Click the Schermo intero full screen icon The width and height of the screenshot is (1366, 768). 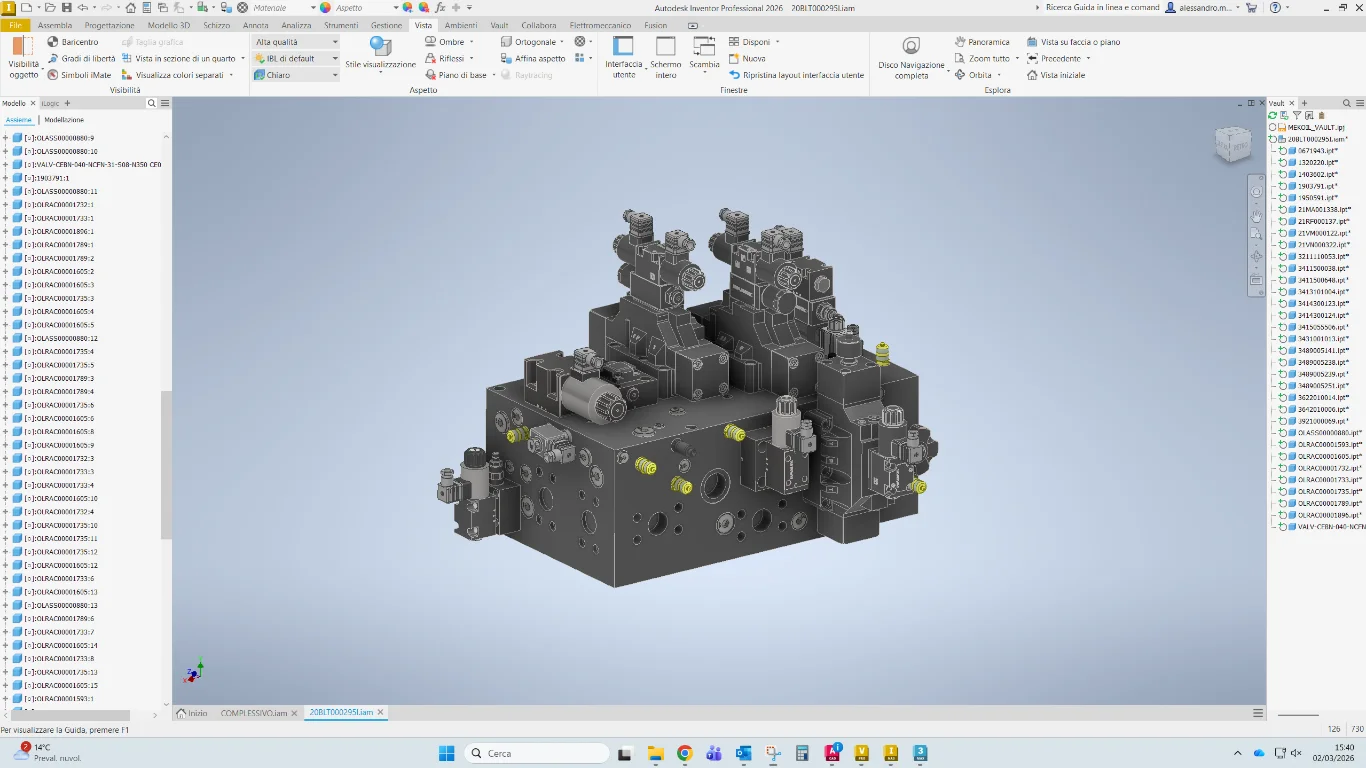pos(666,46)
